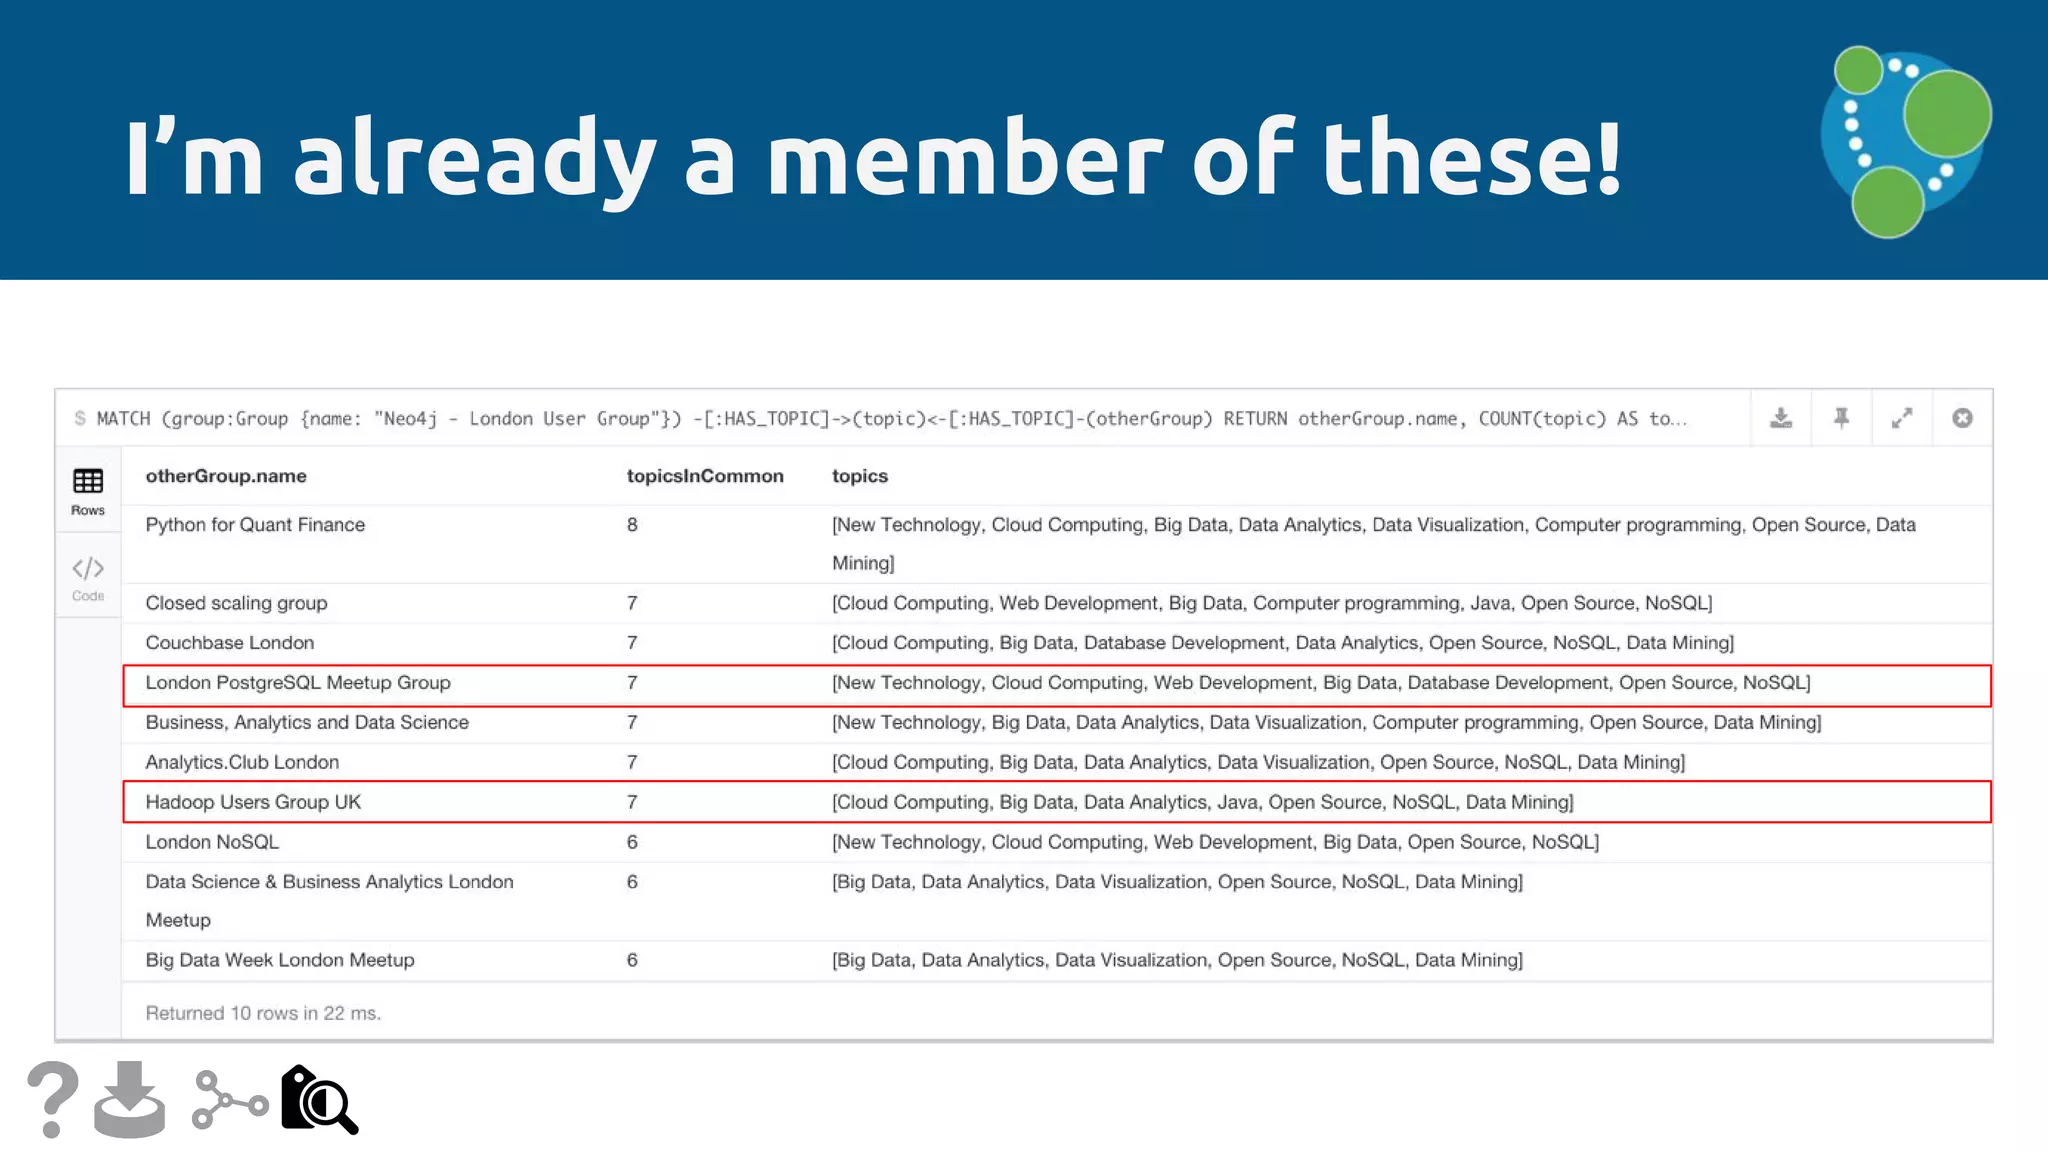Click the Python for Quant Finance entry

point(255,525)
